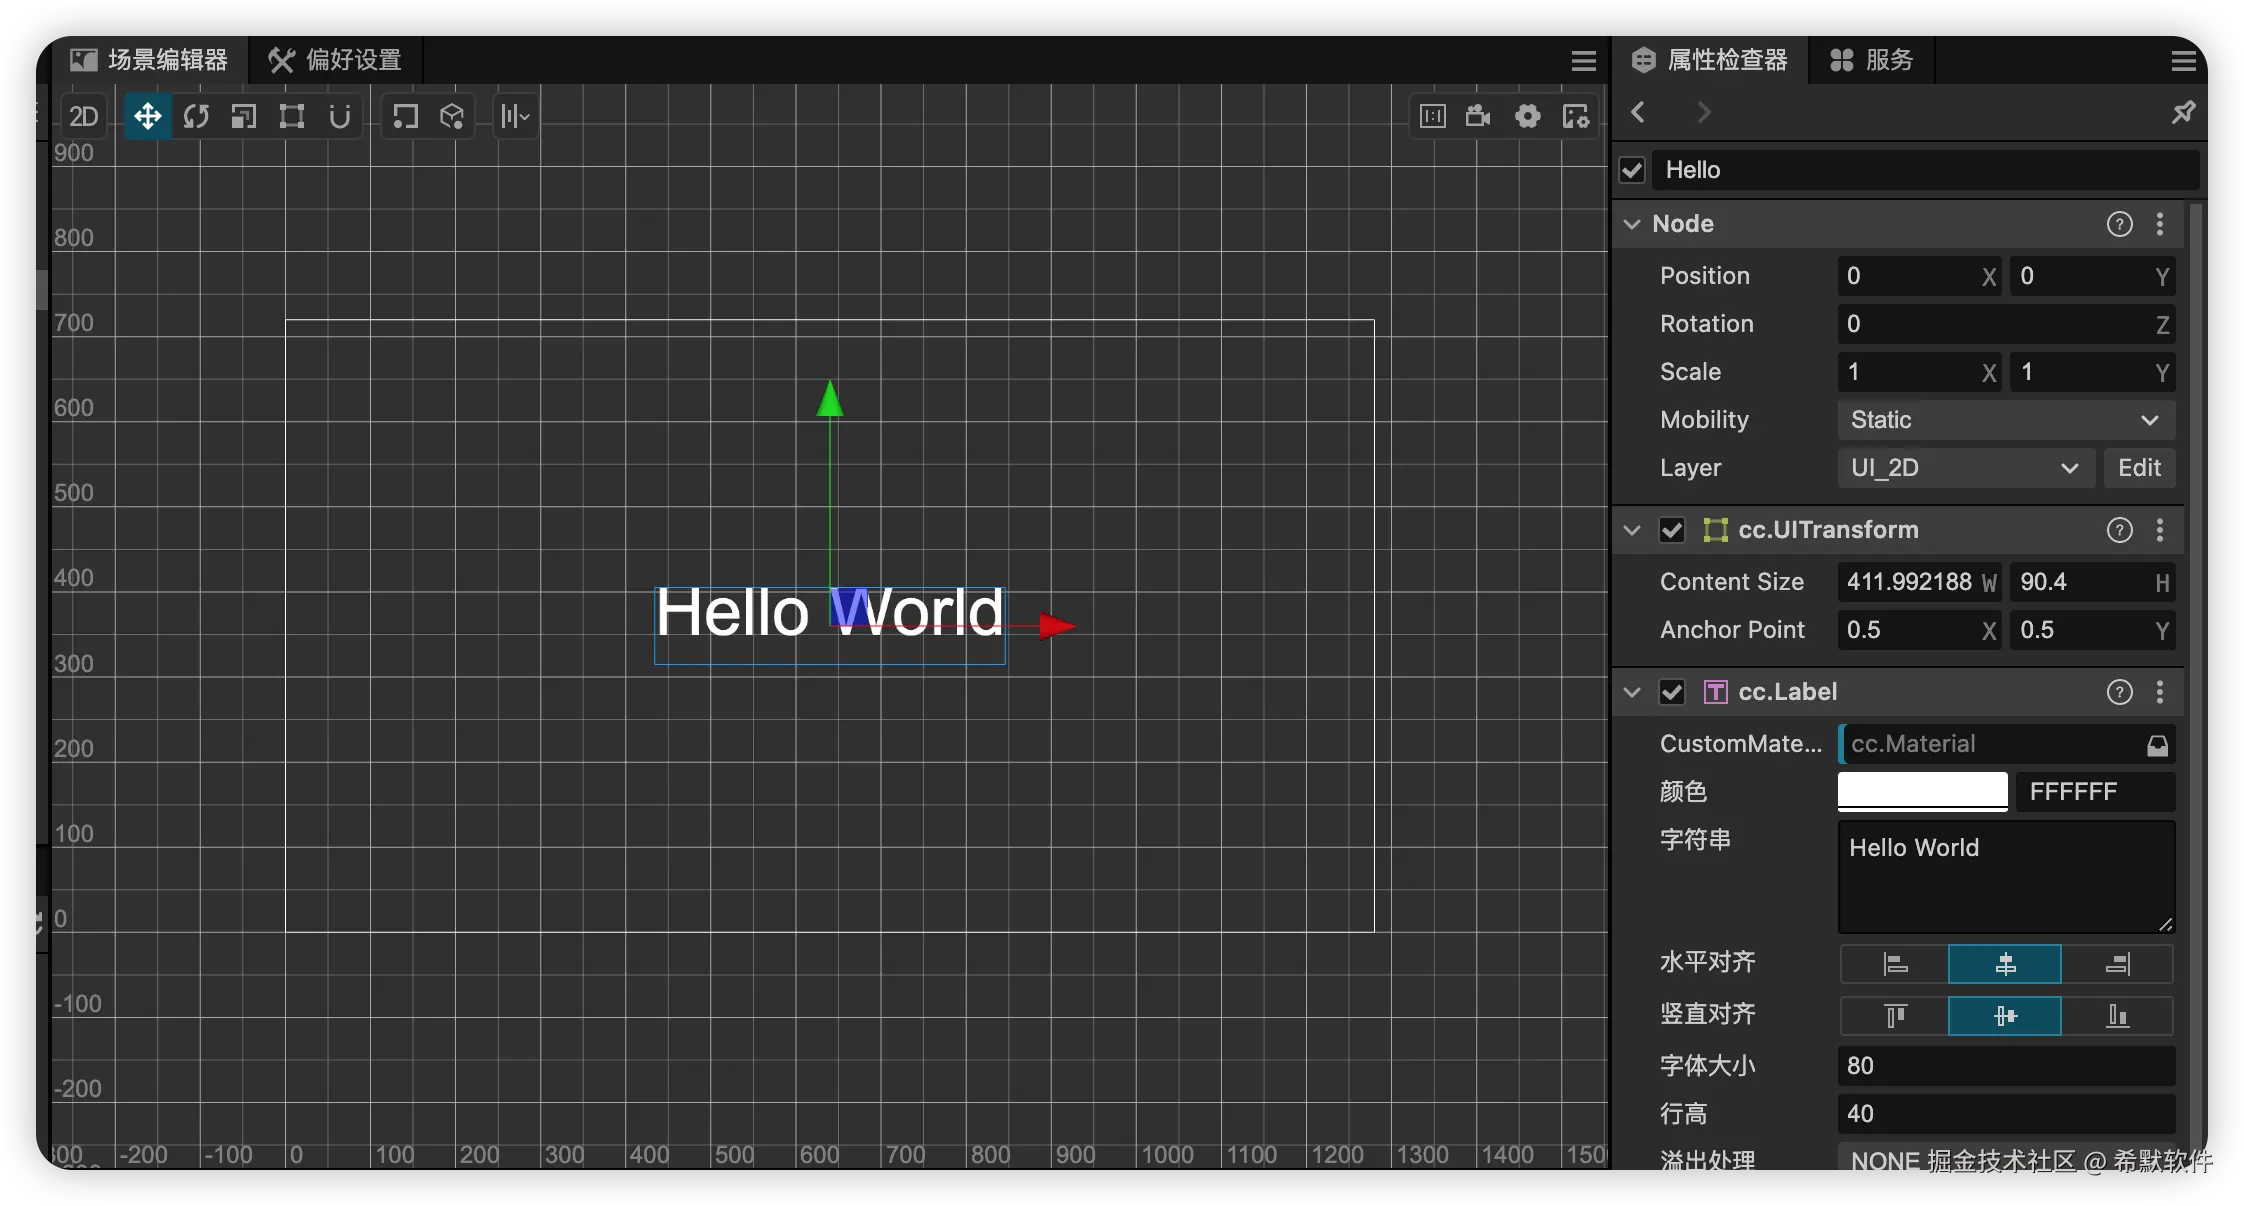Open Node section help icon

pos(2119,224)
